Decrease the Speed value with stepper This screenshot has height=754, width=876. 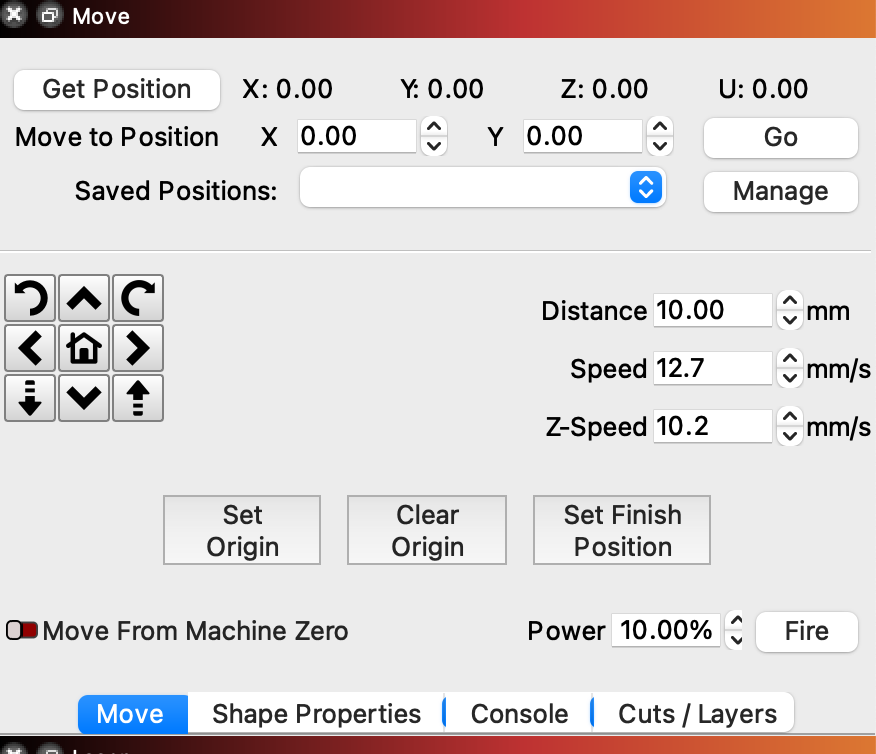[x=790, y=377]
